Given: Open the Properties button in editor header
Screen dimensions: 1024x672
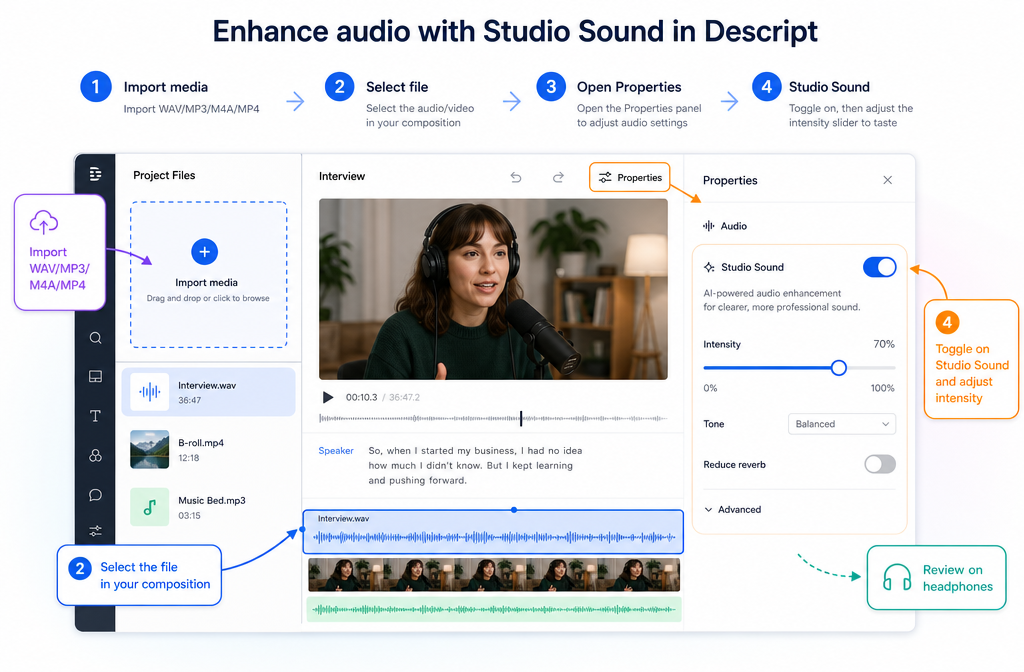Looking at the screenshot, I should [630, 177].
